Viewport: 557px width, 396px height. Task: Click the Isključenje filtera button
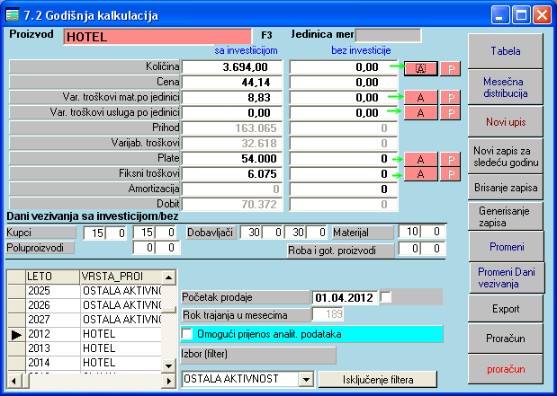click(378, 380)
